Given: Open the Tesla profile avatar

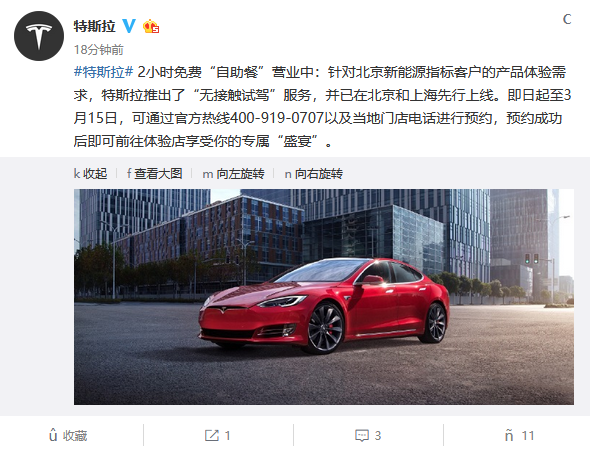Looking at the screenshot, I should coord(39,36).
